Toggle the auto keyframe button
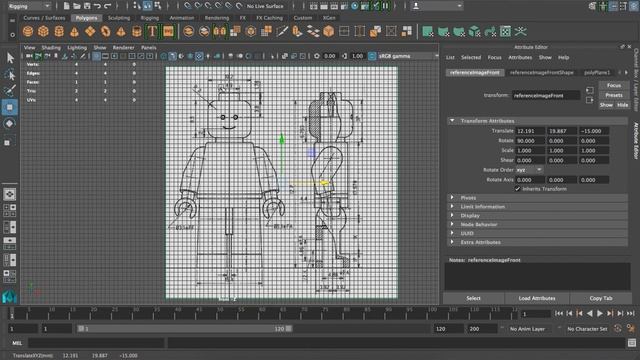This screenshot has width=640, height=360. (618, 329)
